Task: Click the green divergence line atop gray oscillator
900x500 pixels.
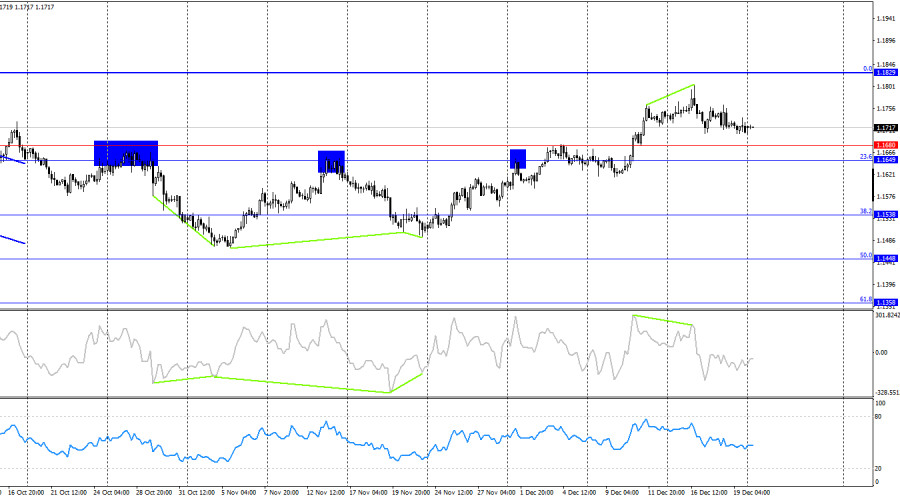Action: pyautogui.click(x=662, y=320)
